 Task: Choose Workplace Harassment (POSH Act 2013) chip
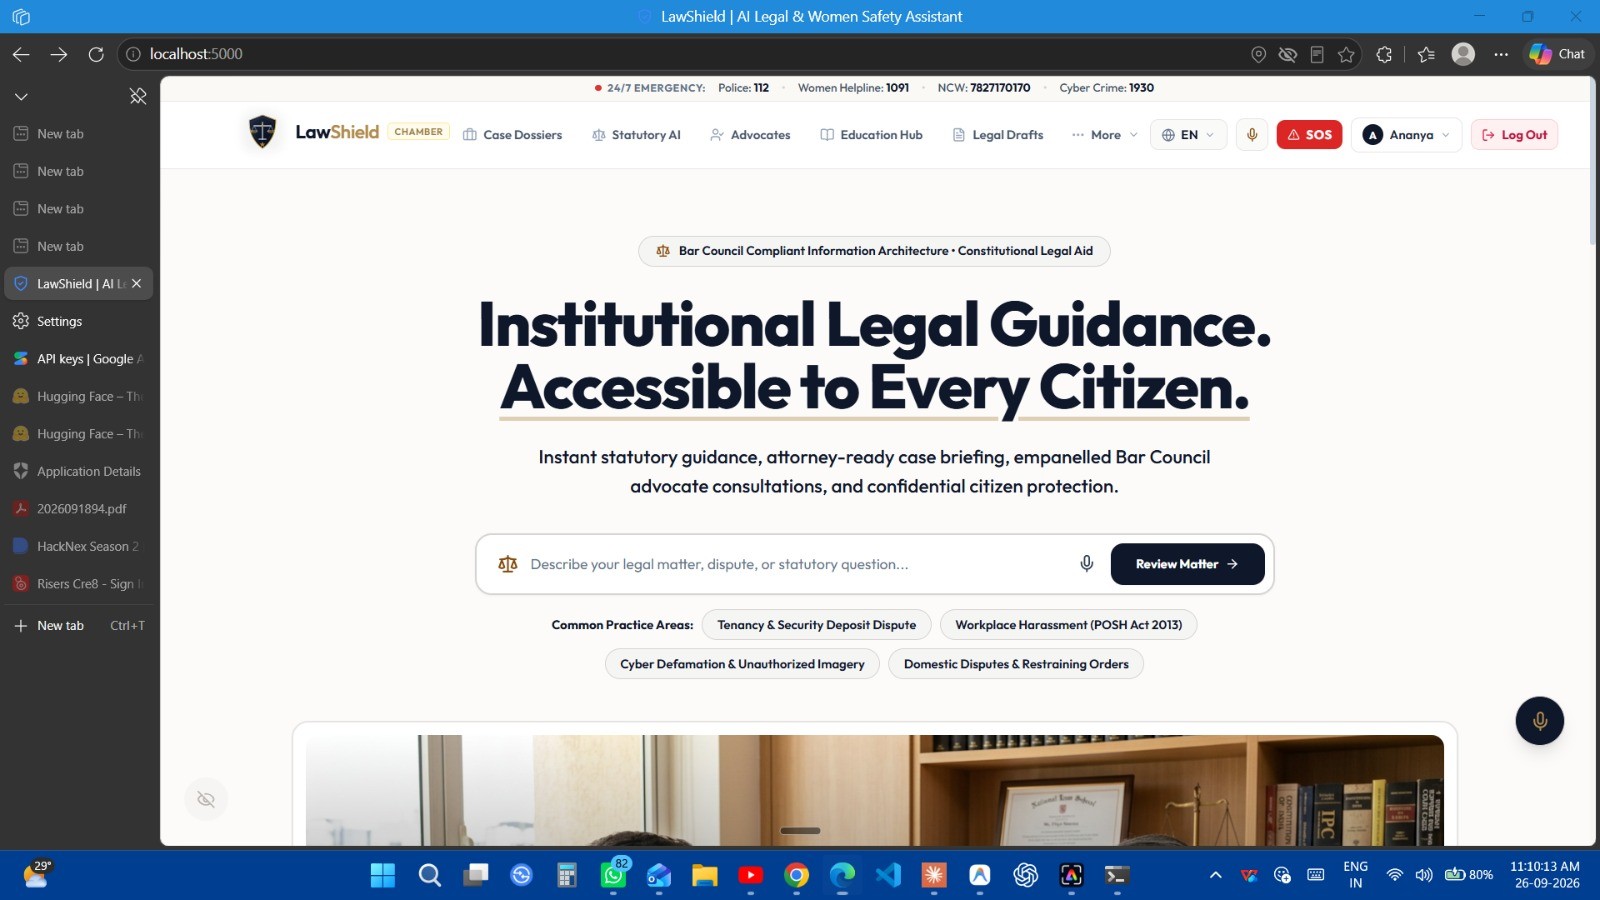point(1068,625)
